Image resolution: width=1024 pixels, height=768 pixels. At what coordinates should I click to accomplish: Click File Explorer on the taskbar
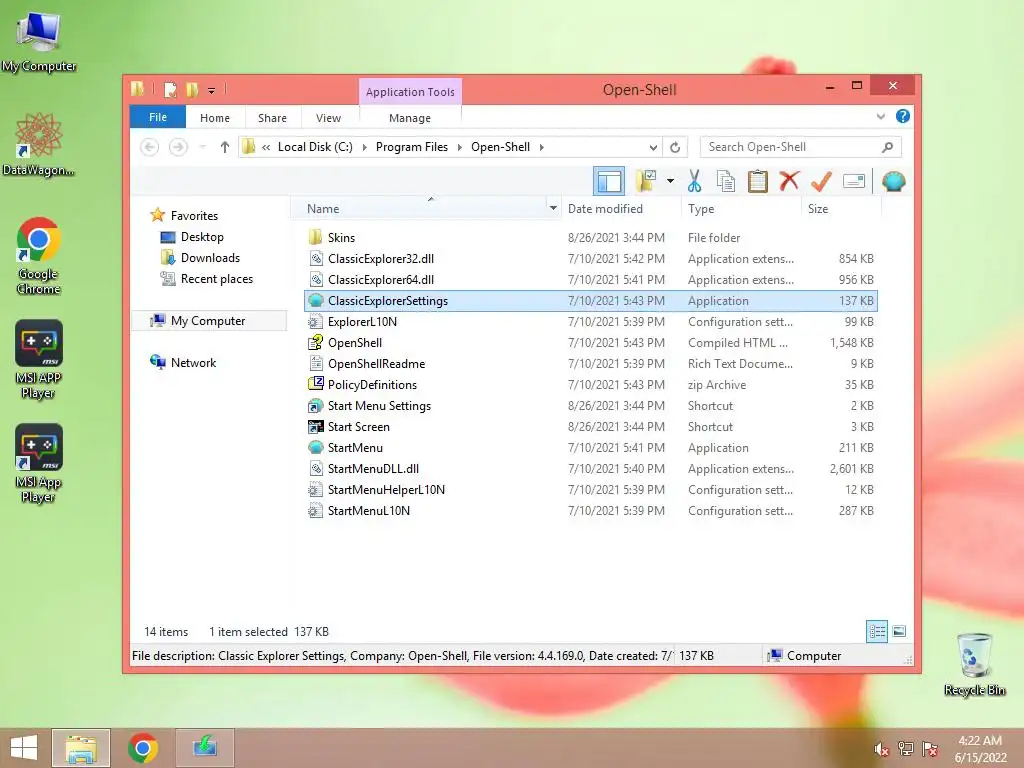coord(81,748)
